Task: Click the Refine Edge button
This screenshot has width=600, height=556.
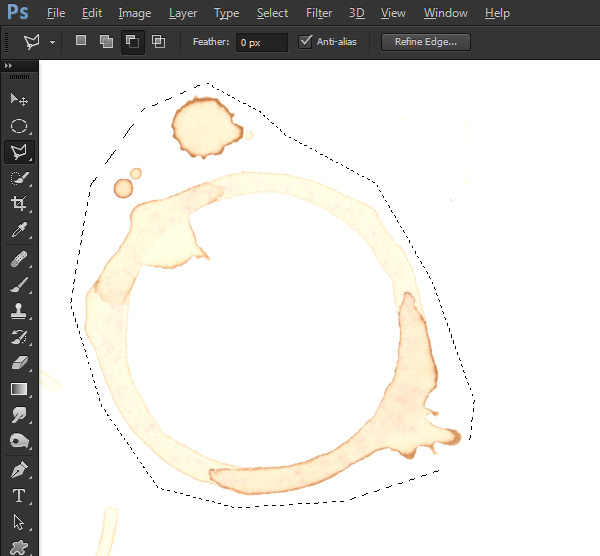Action: pos(426,42)
